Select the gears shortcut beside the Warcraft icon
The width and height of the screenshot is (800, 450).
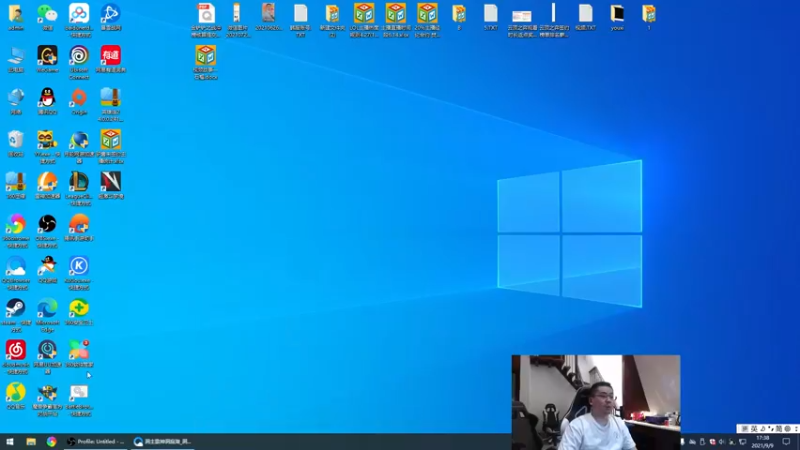[x=79, y=399]
